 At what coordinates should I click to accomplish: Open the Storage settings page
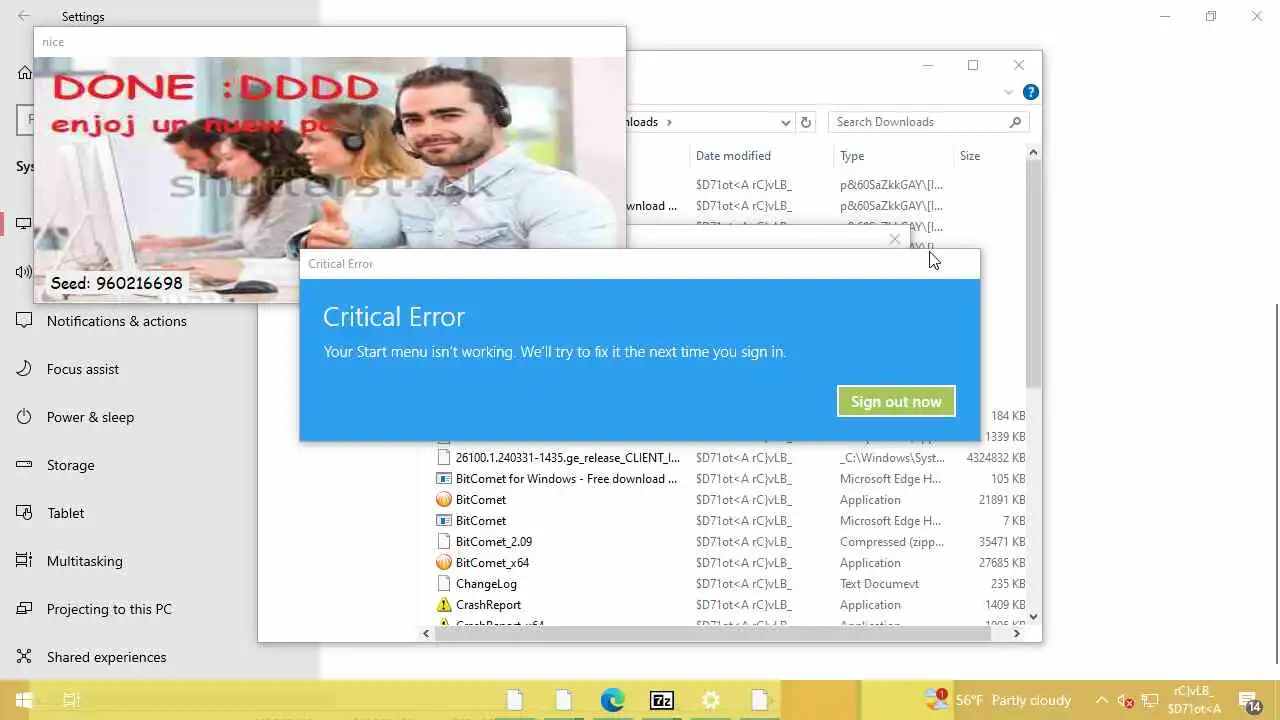coord(70,465)
